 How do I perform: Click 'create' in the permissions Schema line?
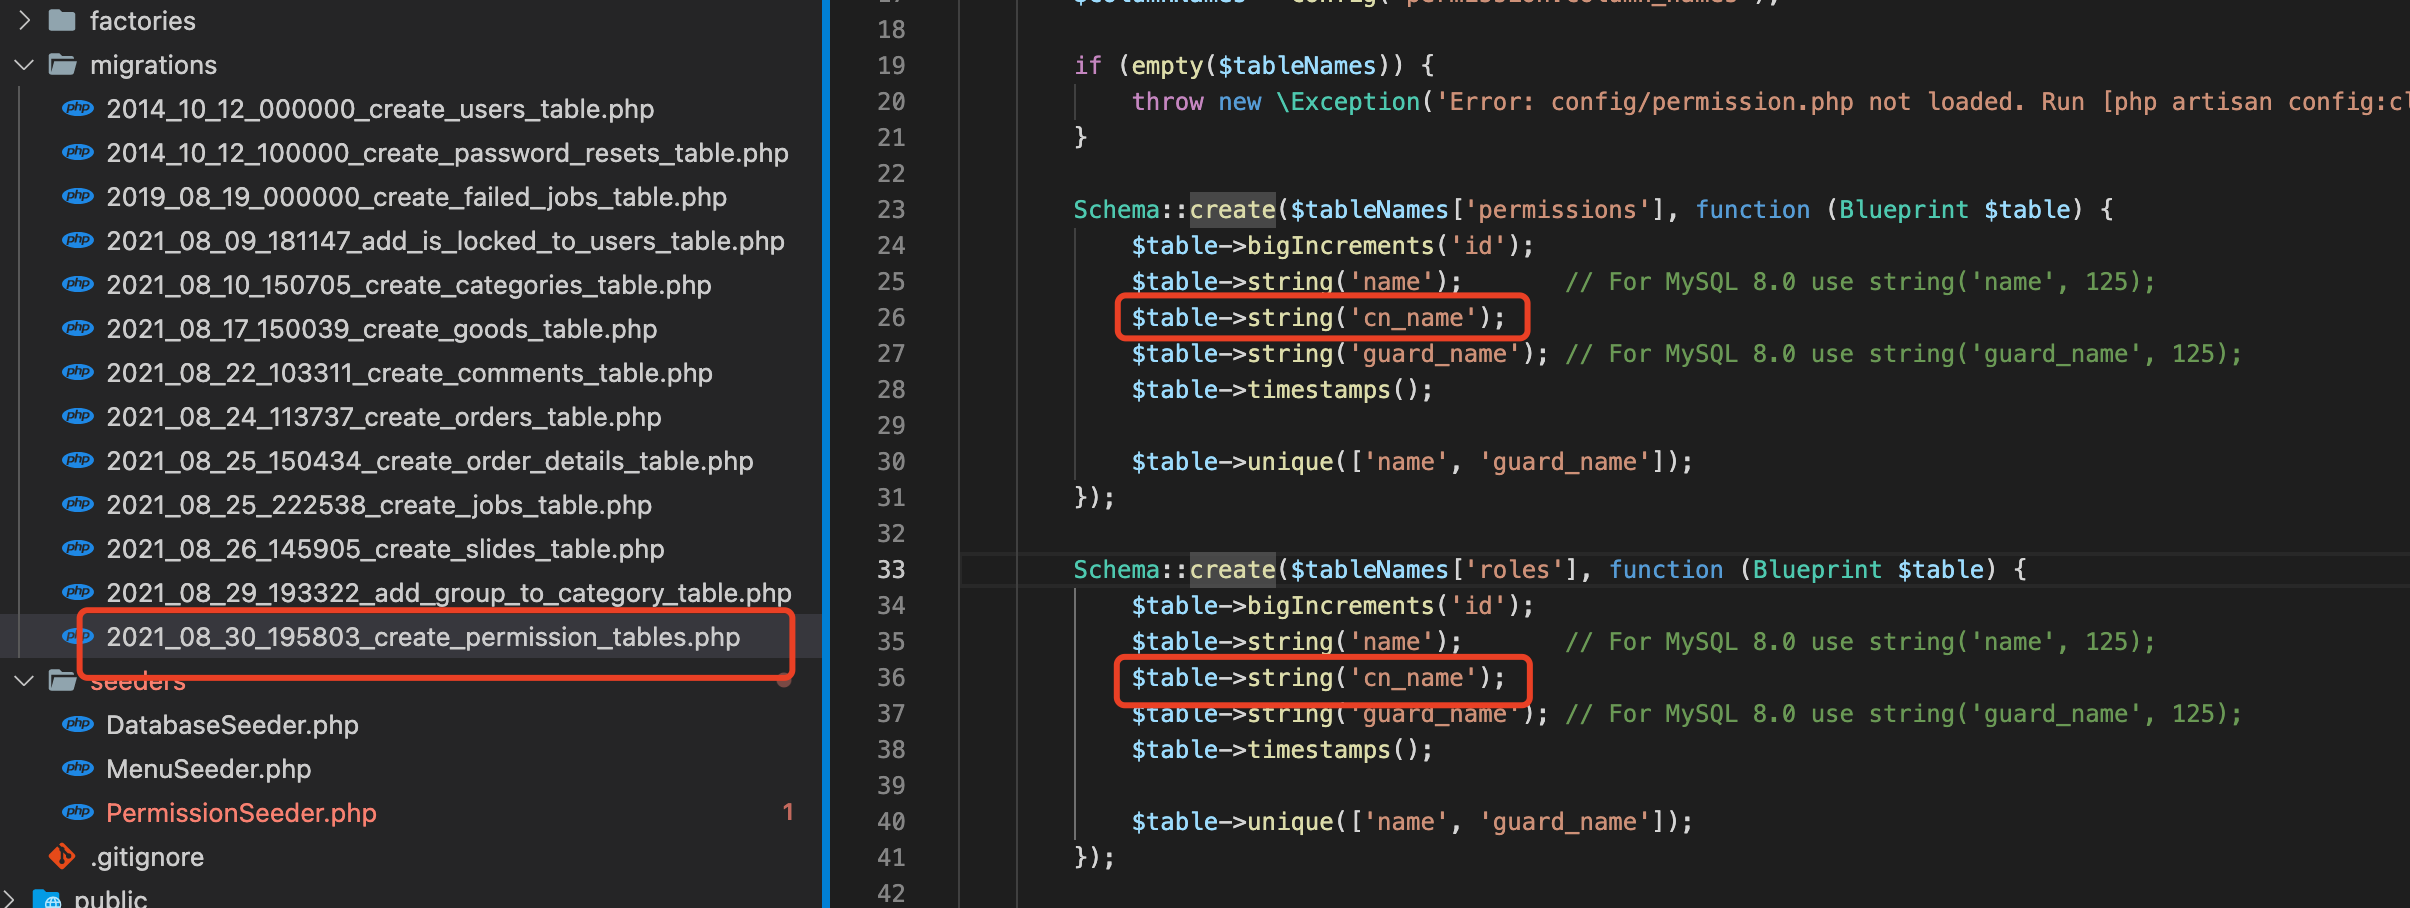point(1232,209)
